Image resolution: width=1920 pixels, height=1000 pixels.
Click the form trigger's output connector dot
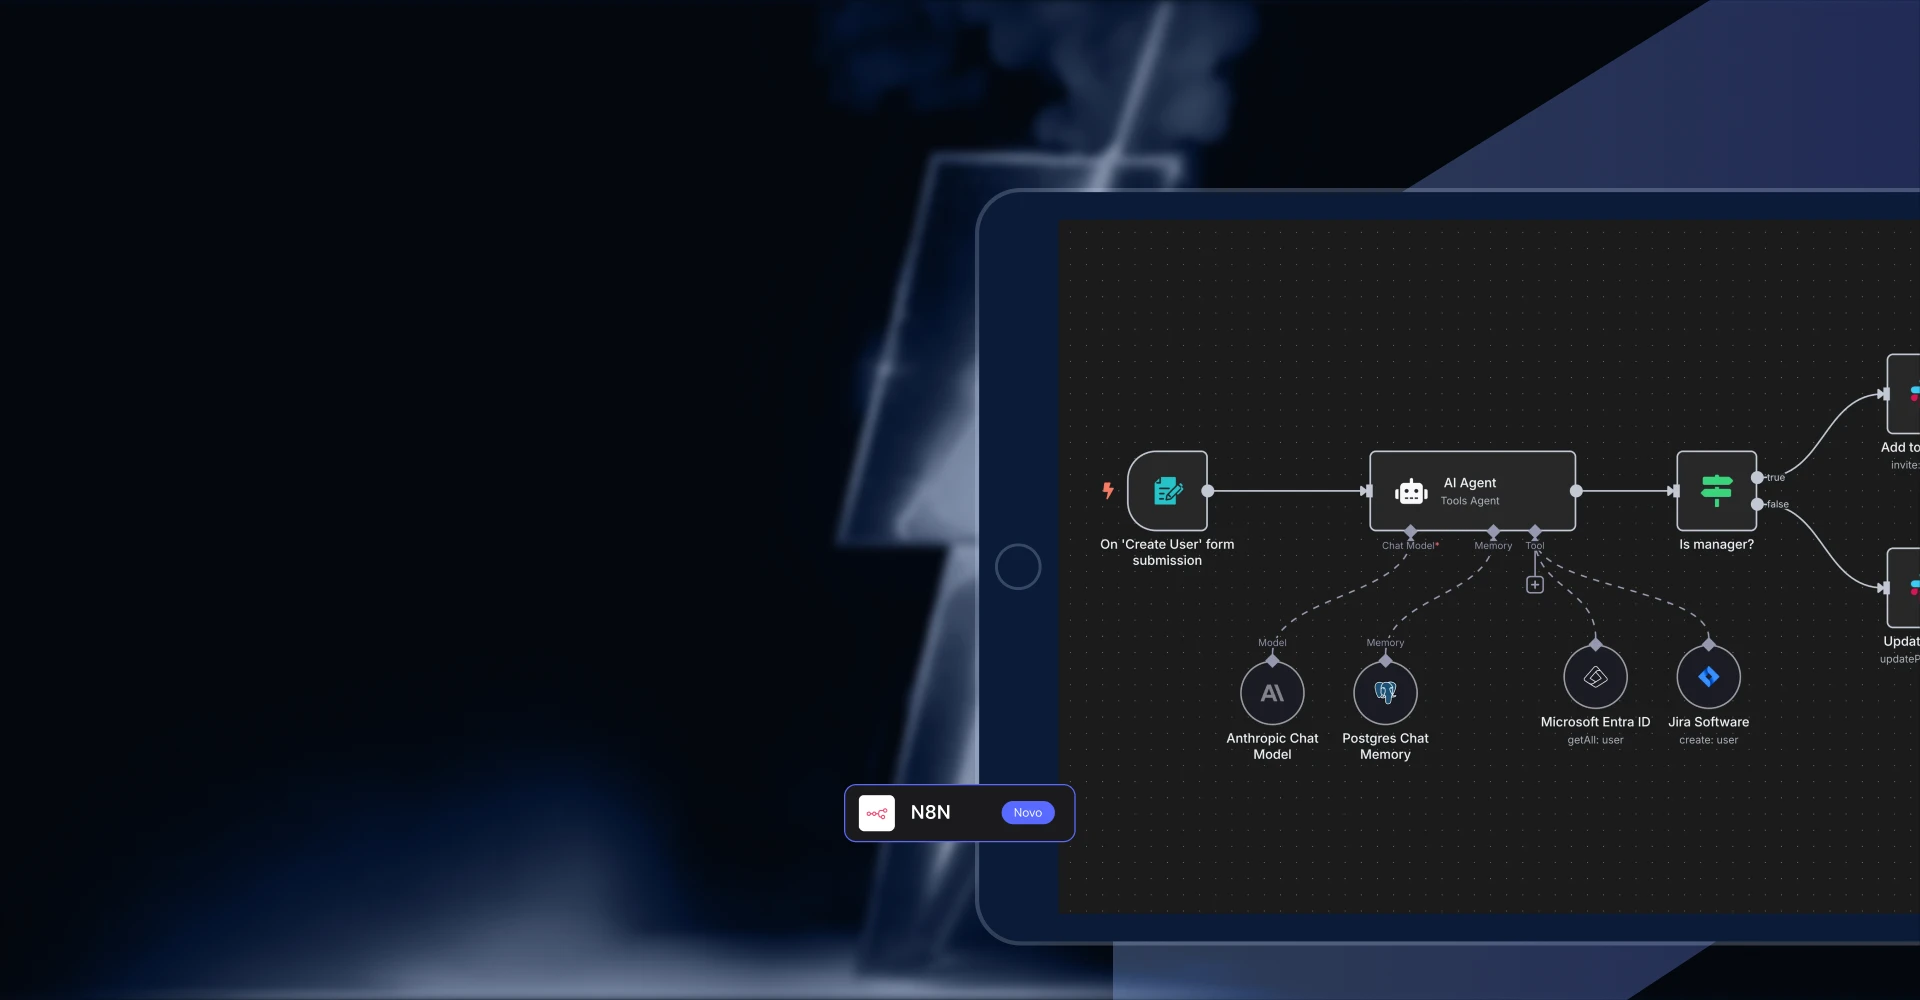pos(1208,491)
